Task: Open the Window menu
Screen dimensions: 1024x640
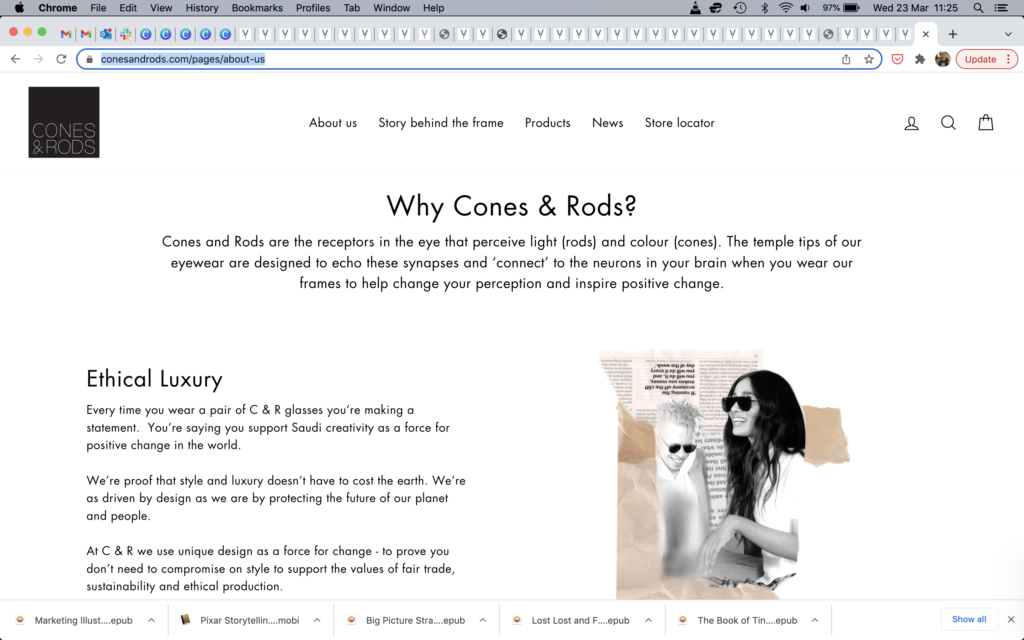Action: click(x=391, y=8)
